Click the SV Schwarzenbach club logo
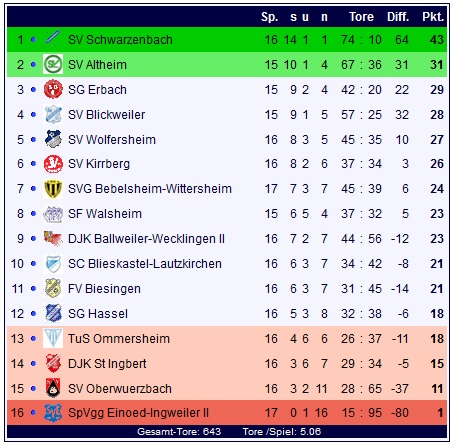The width and height of the screenshot is (456, 448). tap(53, 38)
